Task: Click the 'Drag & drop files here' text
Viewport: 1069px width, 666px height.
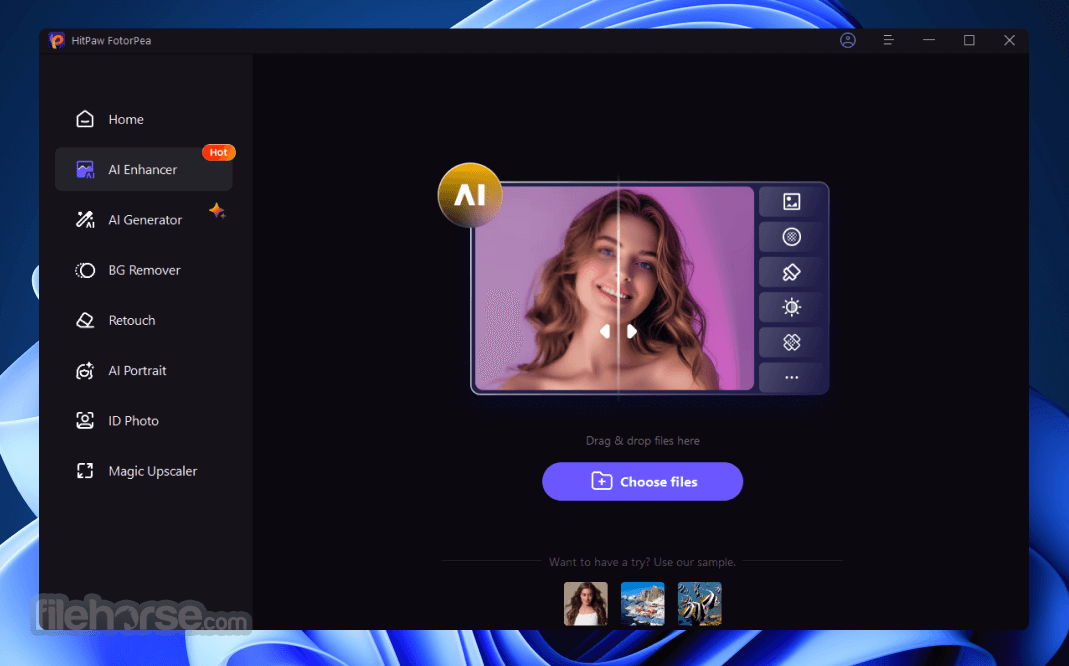Action: coord(643,441)
